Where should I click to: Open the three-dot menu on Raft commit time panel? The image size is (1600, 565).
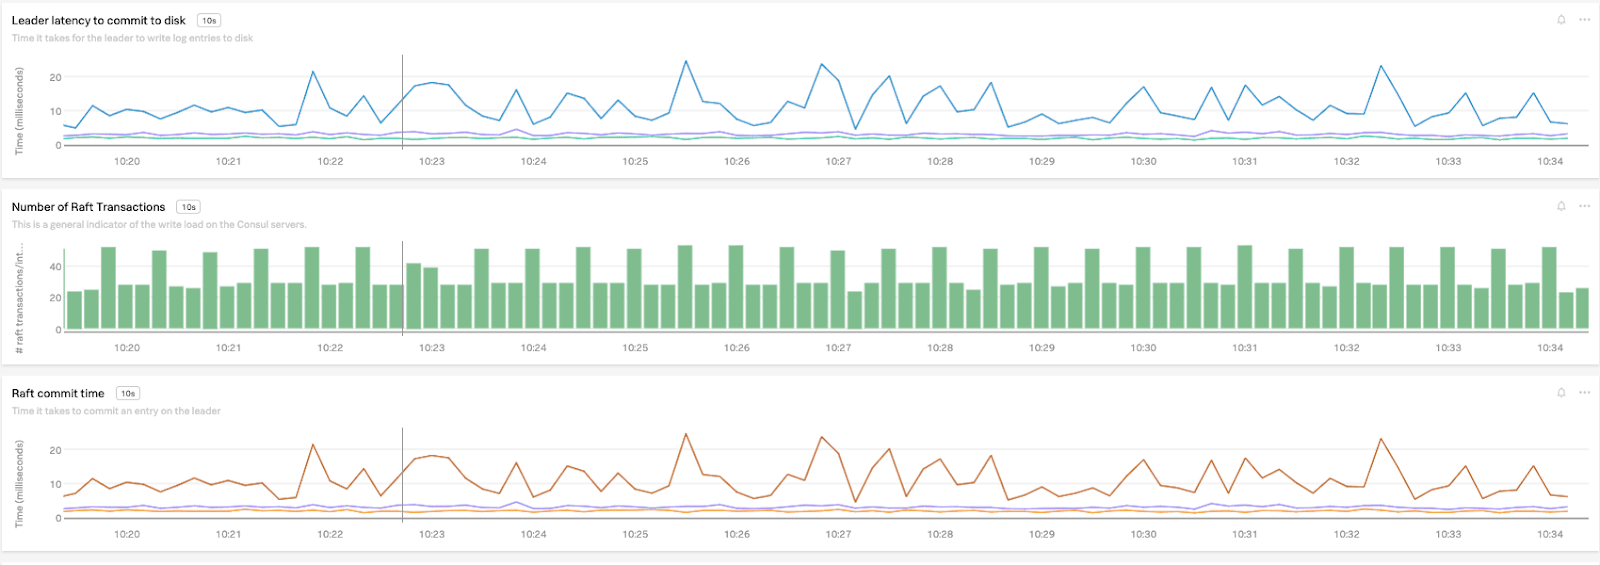click(1584, 393)
